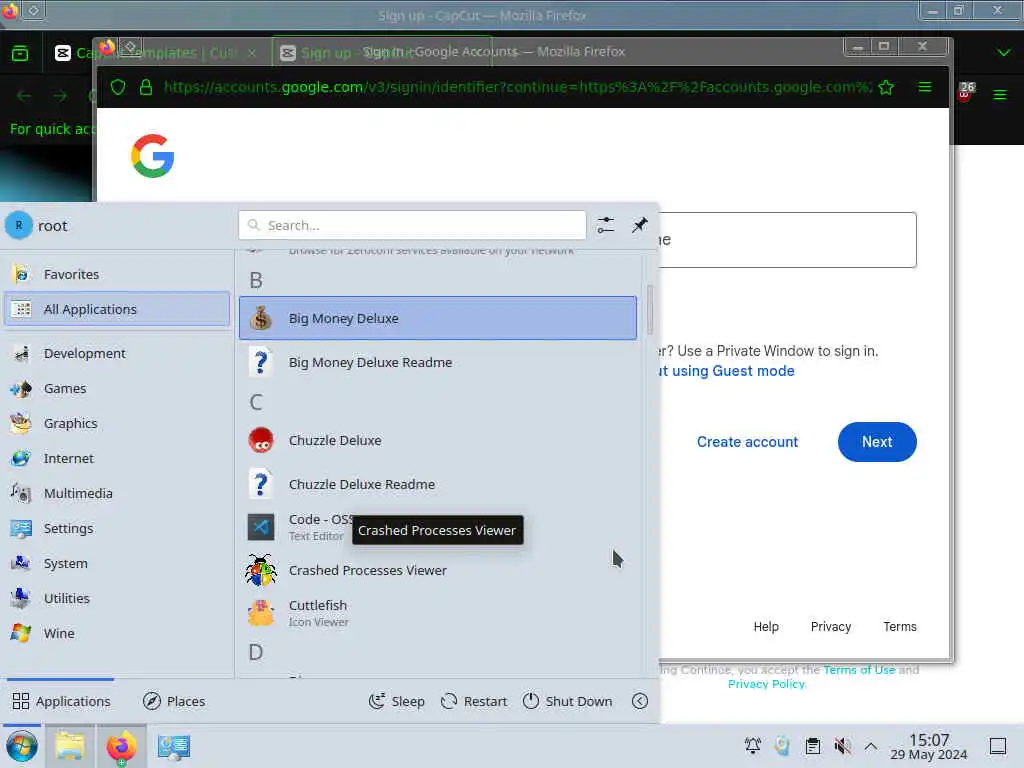Click tracking protection shield icon
This screenshot has height=768, width=1024.
(x=118, y=87)
